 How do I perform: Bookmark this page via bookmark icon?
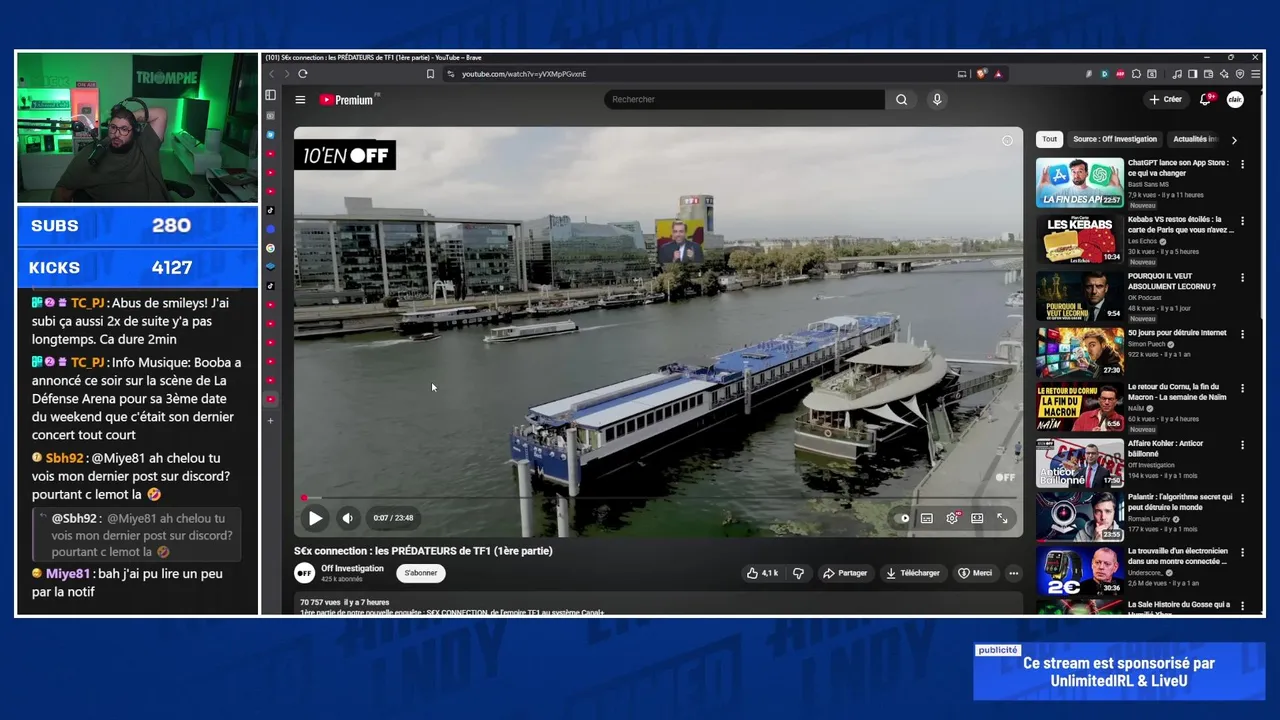(x=430, y=74)
